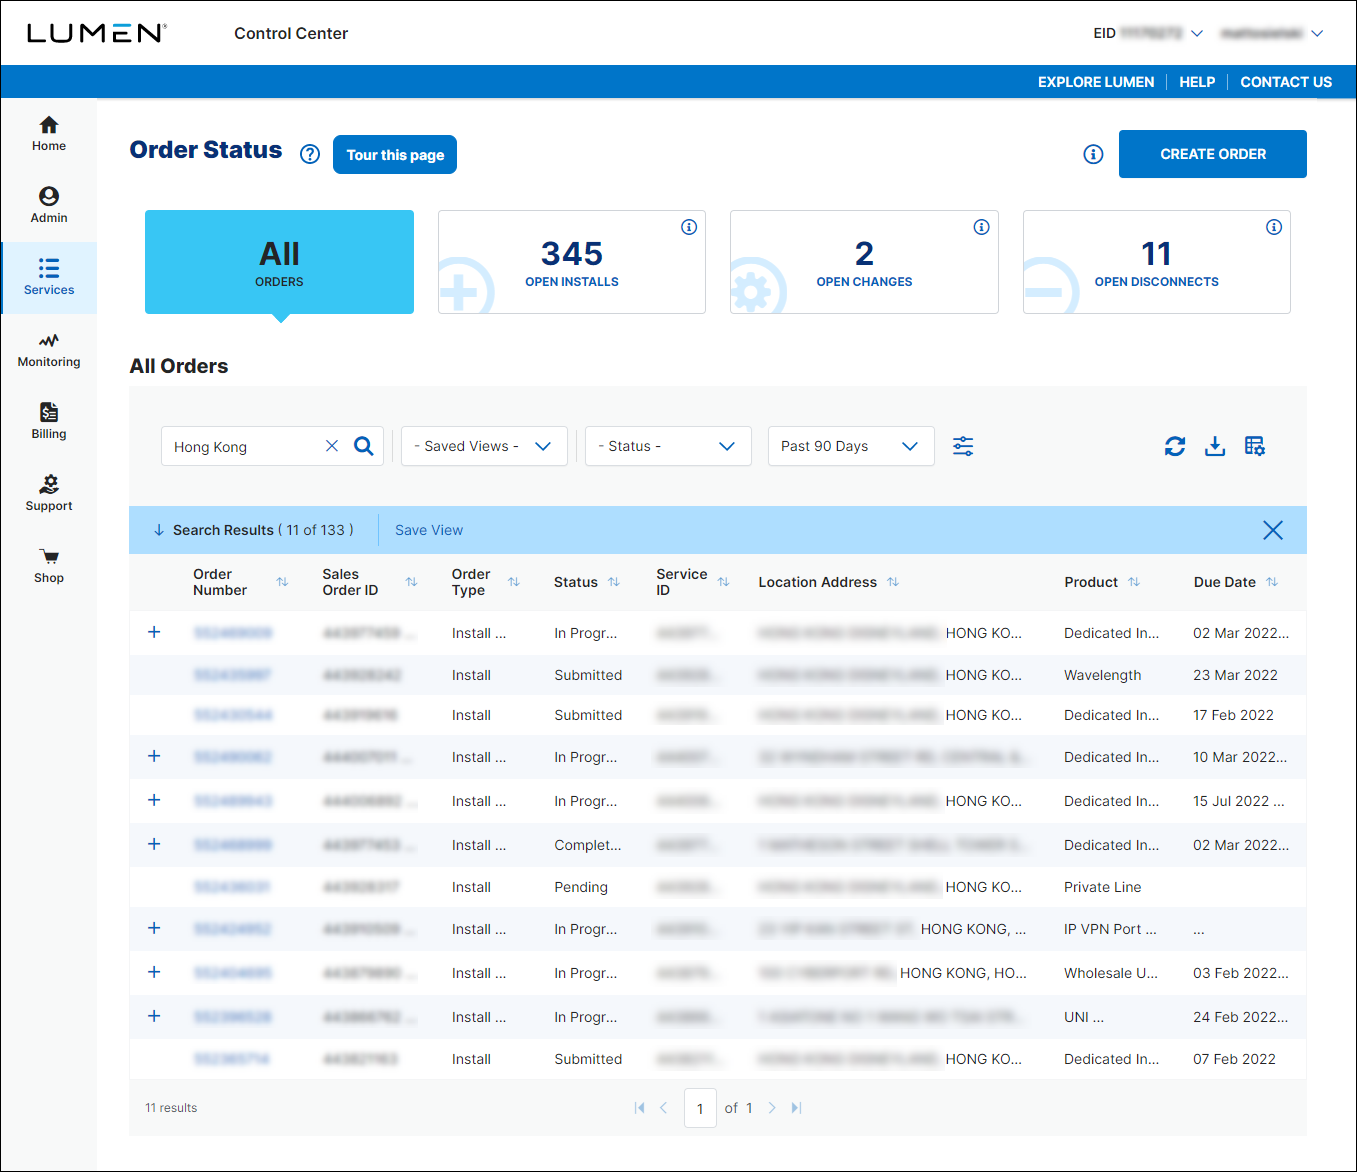Go to the next results page

click(772, 1108)
